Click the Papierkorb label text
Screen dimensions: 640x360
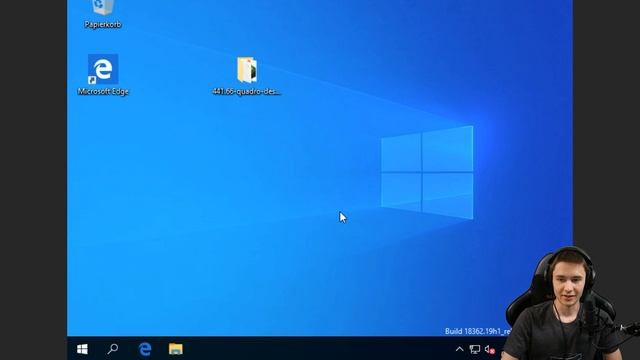(x=103, y=24)
